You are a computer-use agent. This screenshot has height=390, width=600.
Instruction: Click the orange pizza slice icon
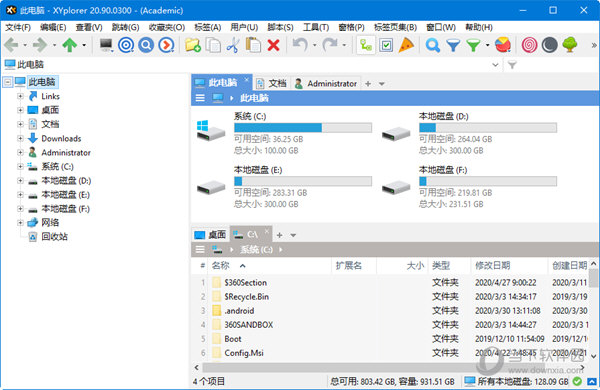pyautogui.click(x=406, y=45)
